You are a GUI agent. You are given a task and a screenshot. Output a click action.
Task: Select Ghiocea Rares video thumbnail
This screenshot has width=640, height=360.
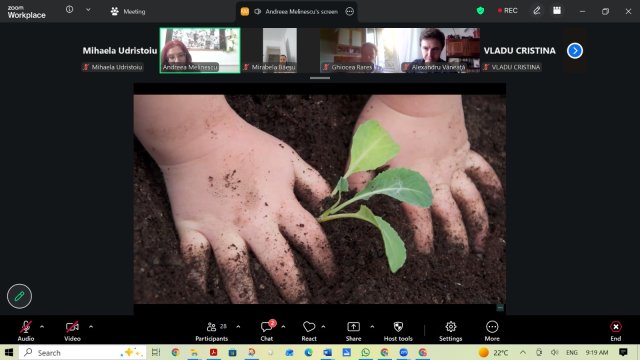[x=360, y=51]
